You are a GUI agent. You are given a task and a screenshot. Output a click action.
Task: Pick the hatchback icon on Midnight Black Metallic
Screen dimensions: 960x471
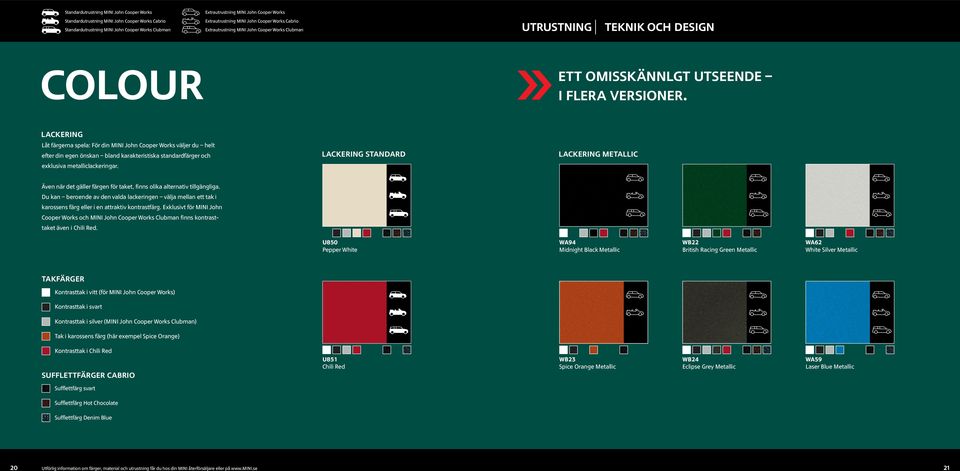[635, 178]
